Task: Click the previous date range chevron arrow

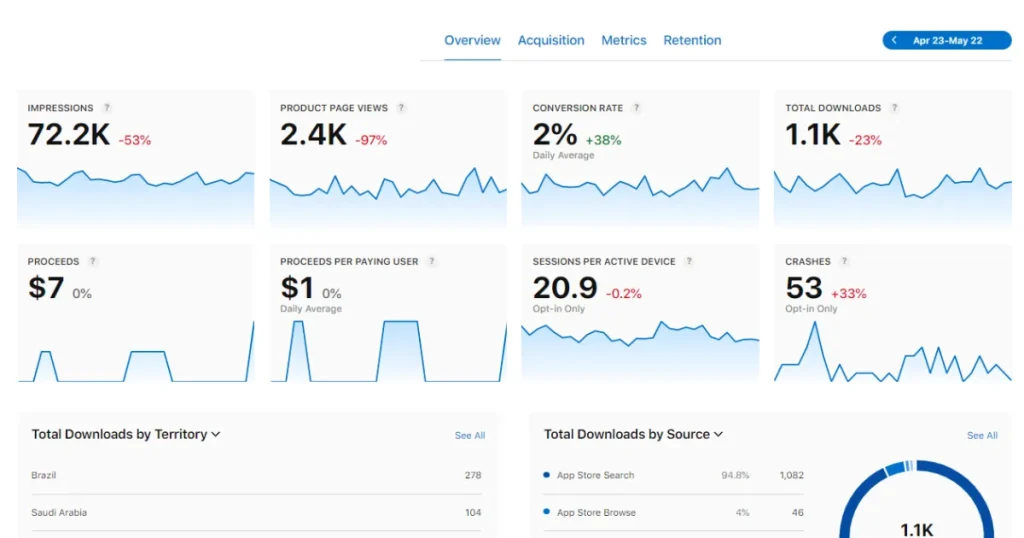Action: click(x=894, y=40)
